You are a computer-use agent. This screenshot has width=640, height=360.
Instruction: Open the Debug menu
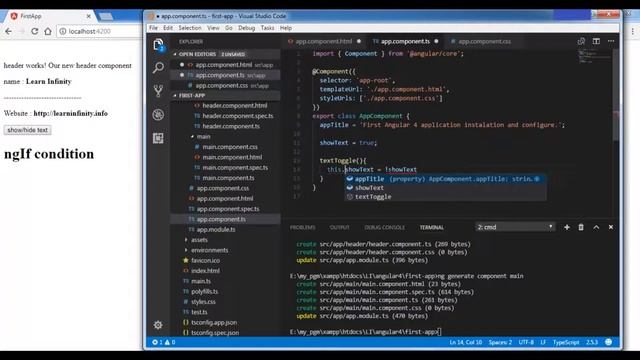247,28
